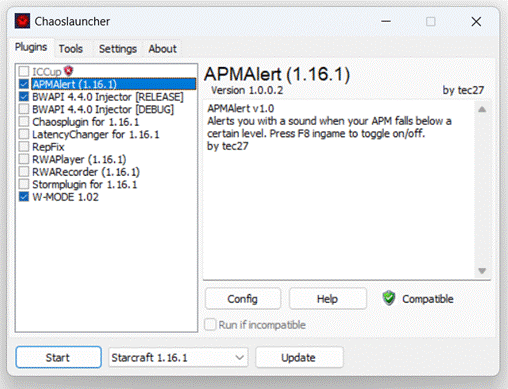Close the Chaoslauncher window
Viewport: 508px width, 389px height.
click(x=476, y=21)
